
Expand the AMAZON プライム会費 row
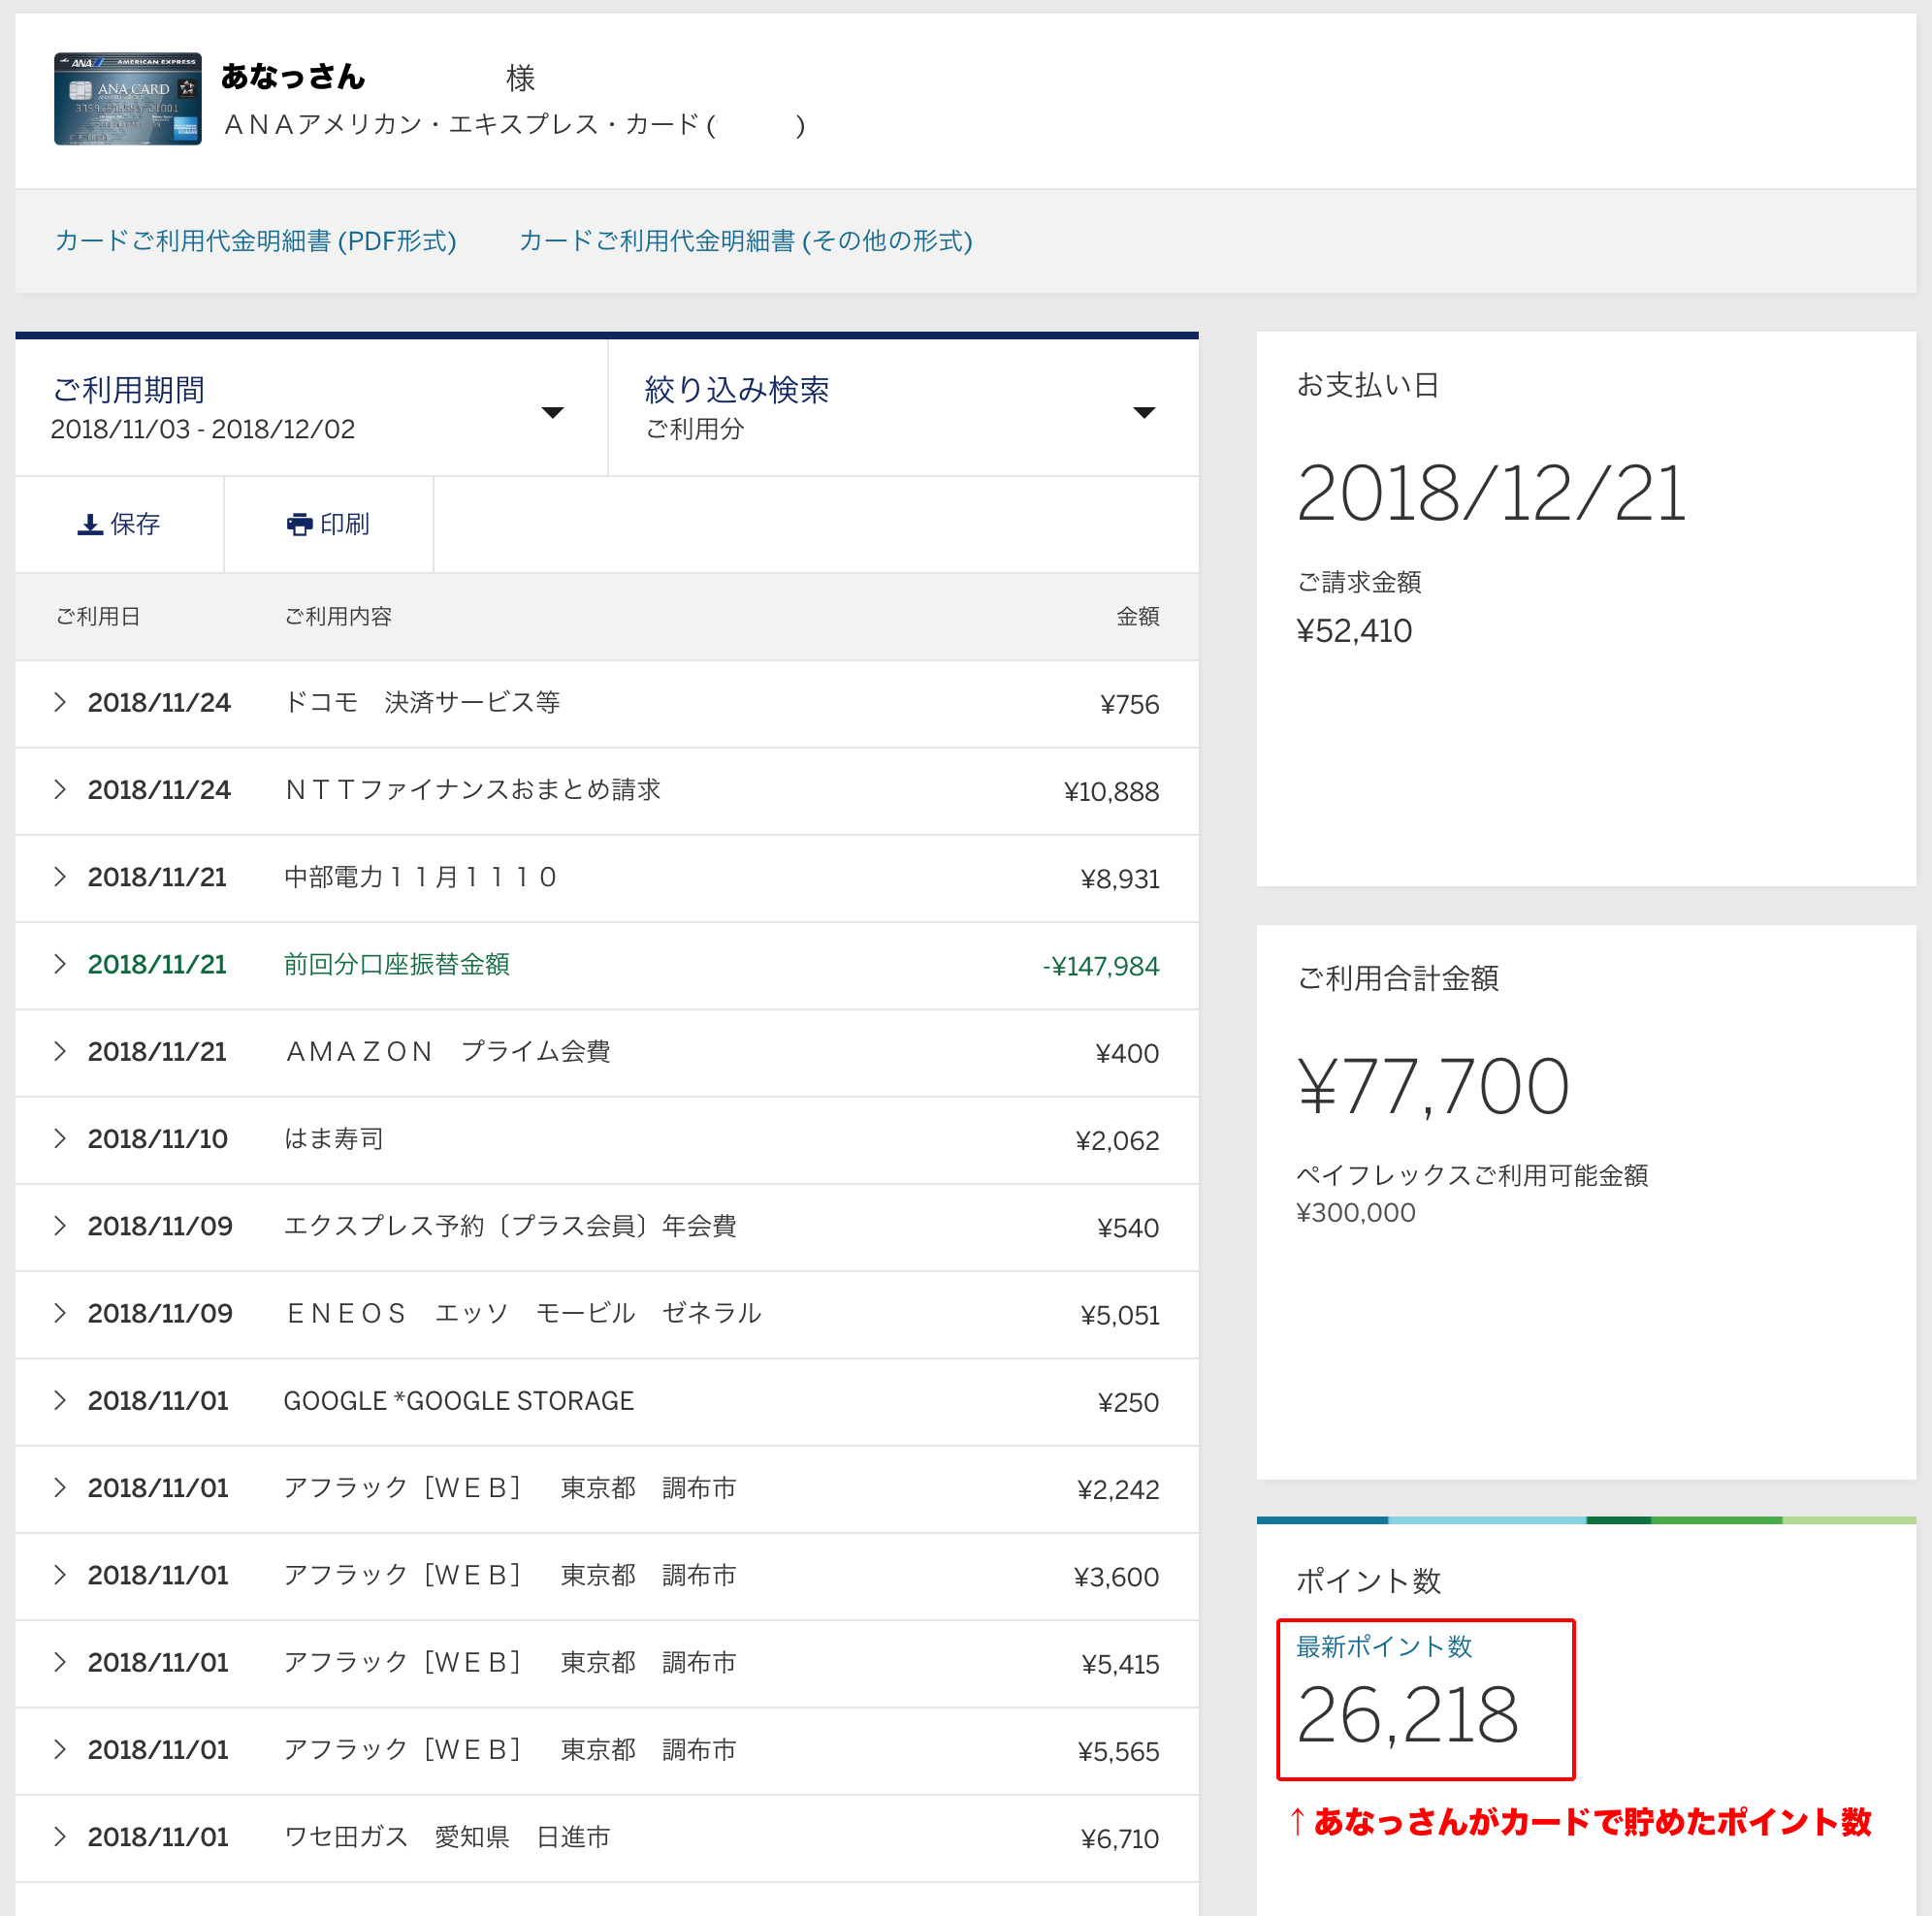point(607,1052)
